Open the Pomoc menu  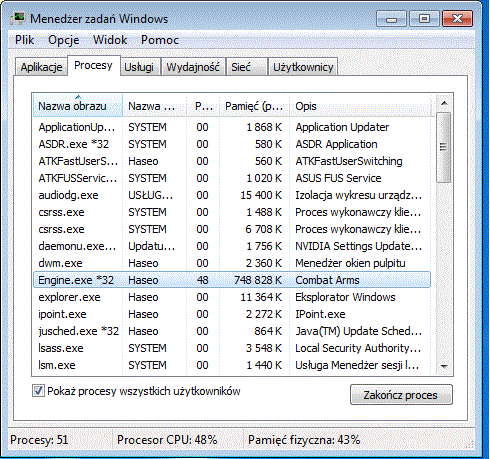point(160,40)
